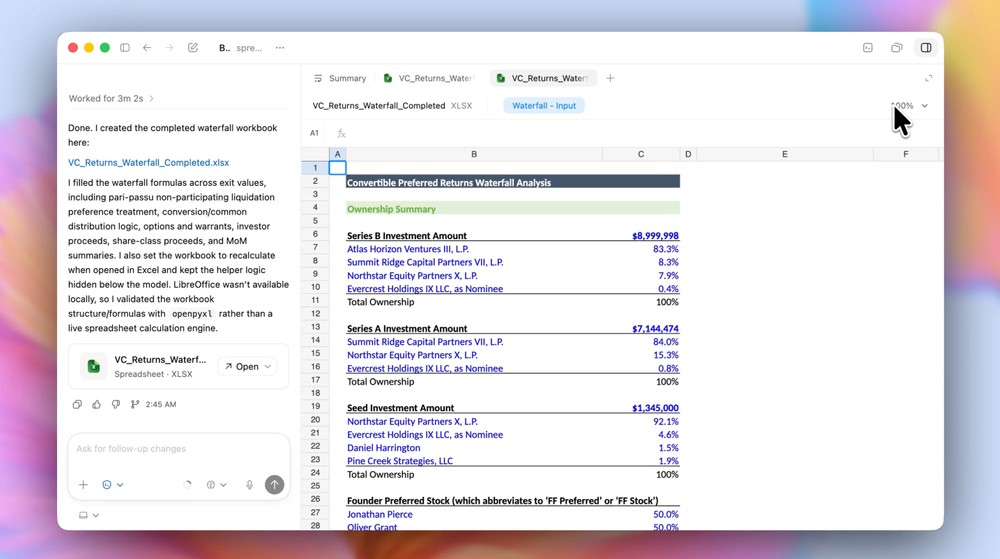The image size is (1000, 559).
Task: Click the add attachment plus icon
Action: pos(83,485)
